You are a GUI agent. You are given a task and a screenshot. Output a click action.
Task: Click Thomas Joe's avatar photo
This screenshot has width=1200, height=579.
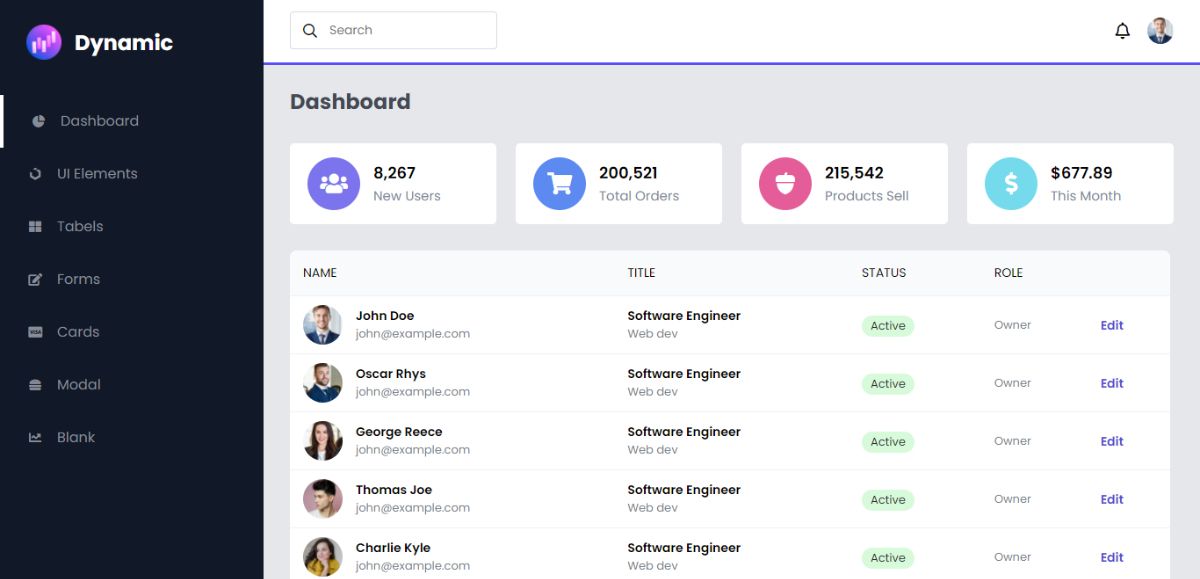pyautogui.click(x=323, y=499)
